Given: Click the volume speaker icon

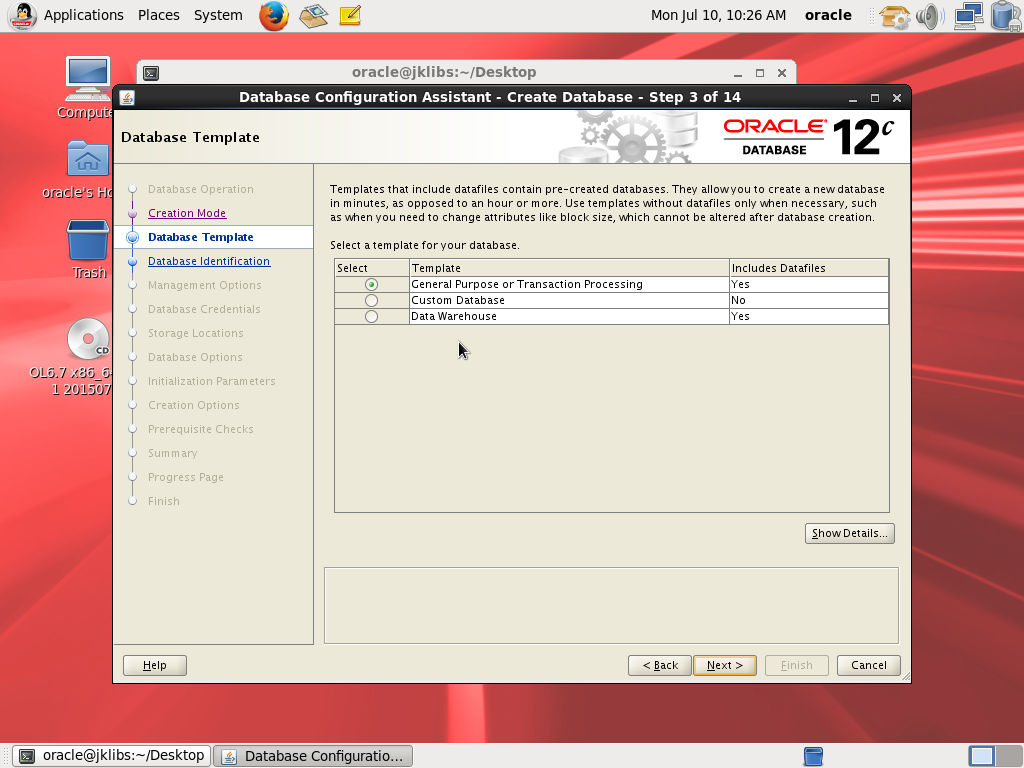Looking at the screenshot, I should click(929, 16).
